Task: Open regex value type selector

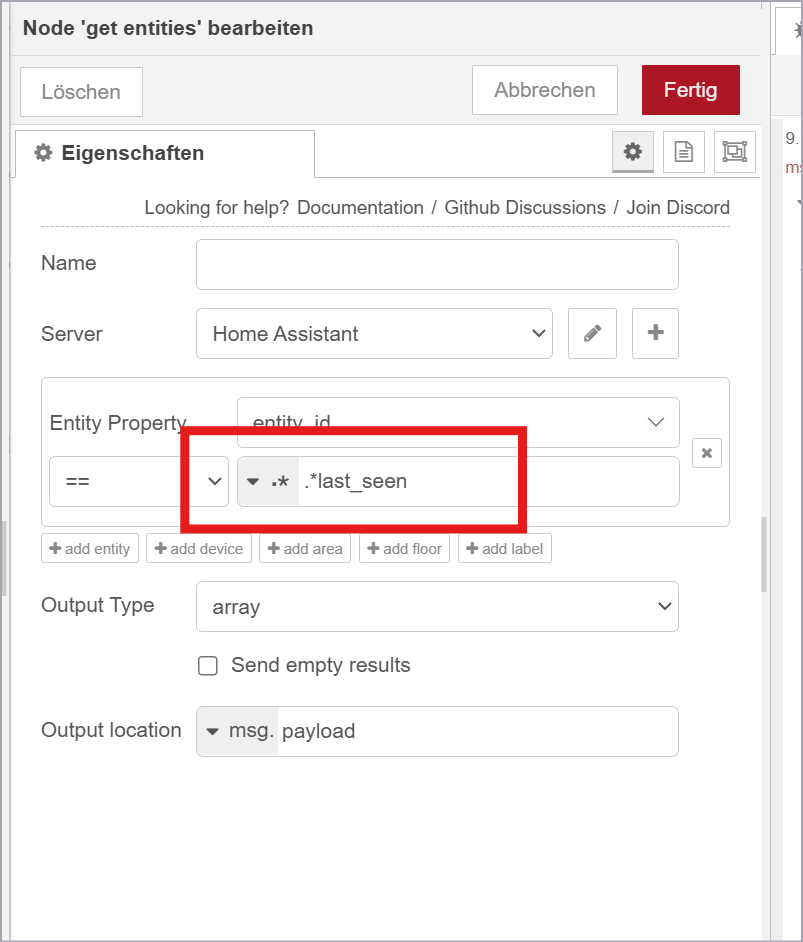Action: coord(268,481)
